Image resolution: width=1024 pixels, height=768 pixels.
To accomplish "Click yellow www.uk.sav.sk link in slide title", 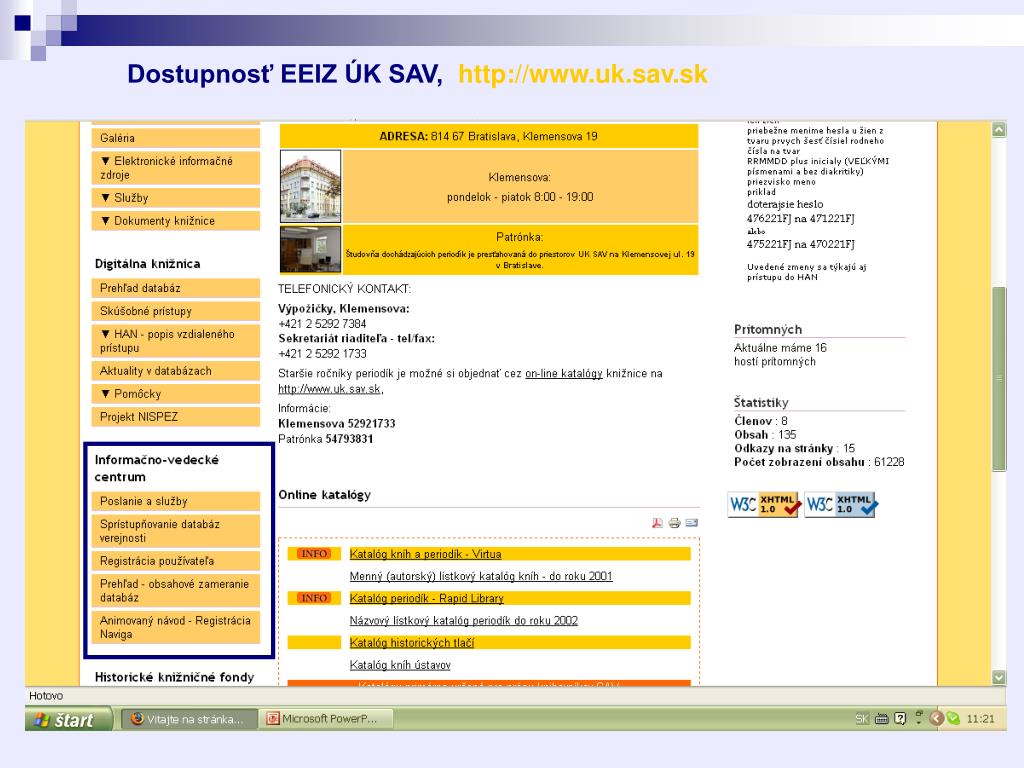I will [583, 74].
